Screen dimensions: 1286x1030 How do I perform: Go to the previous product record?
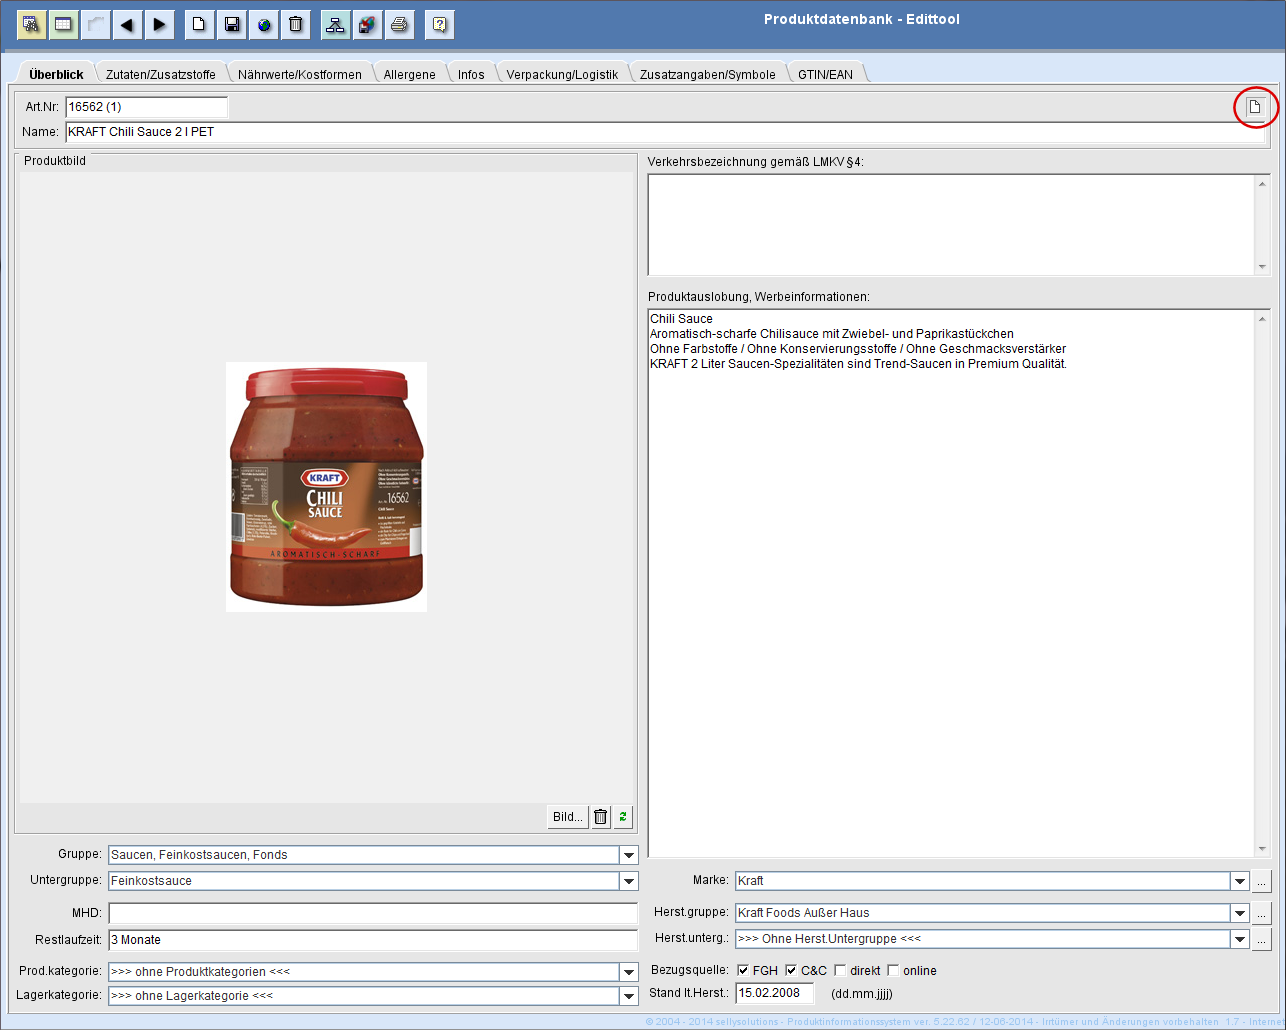[127, 24]
